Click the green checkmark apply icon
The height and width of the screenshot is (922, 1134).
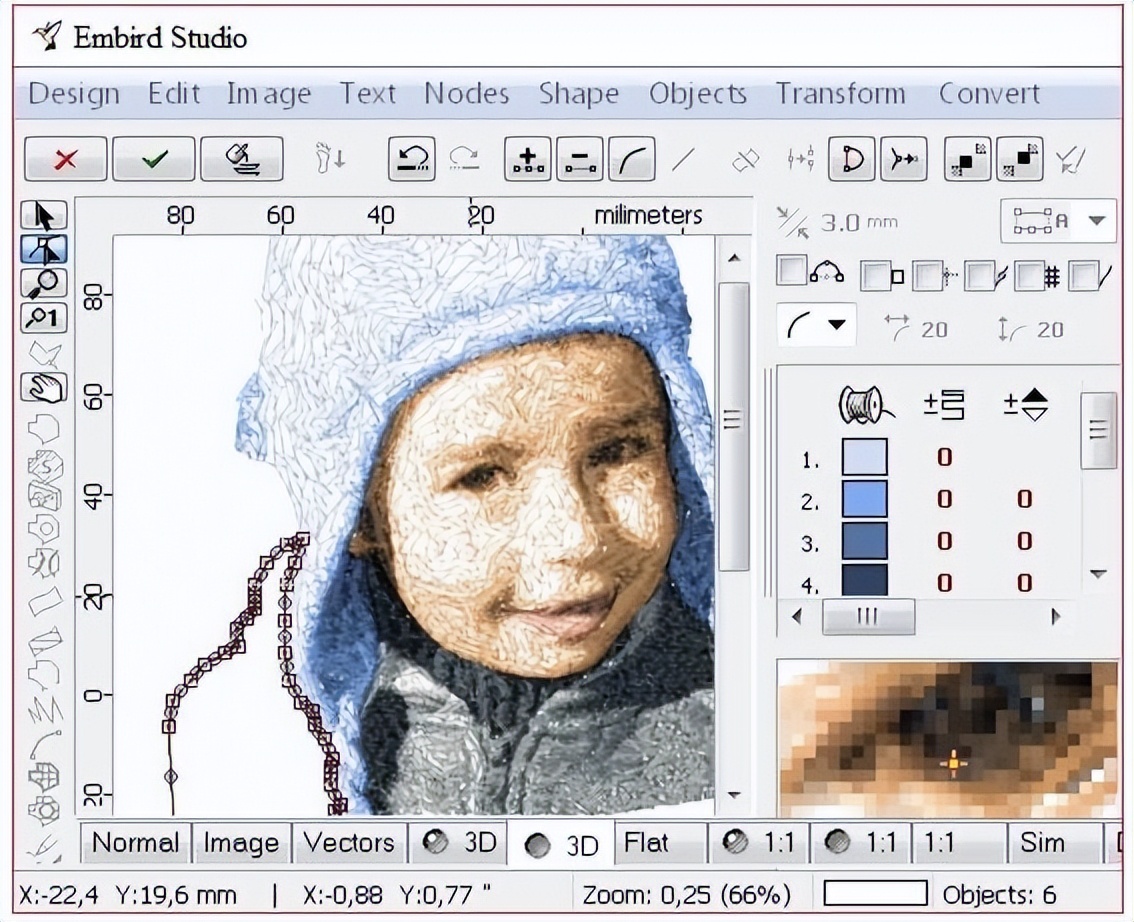(153, 159)
